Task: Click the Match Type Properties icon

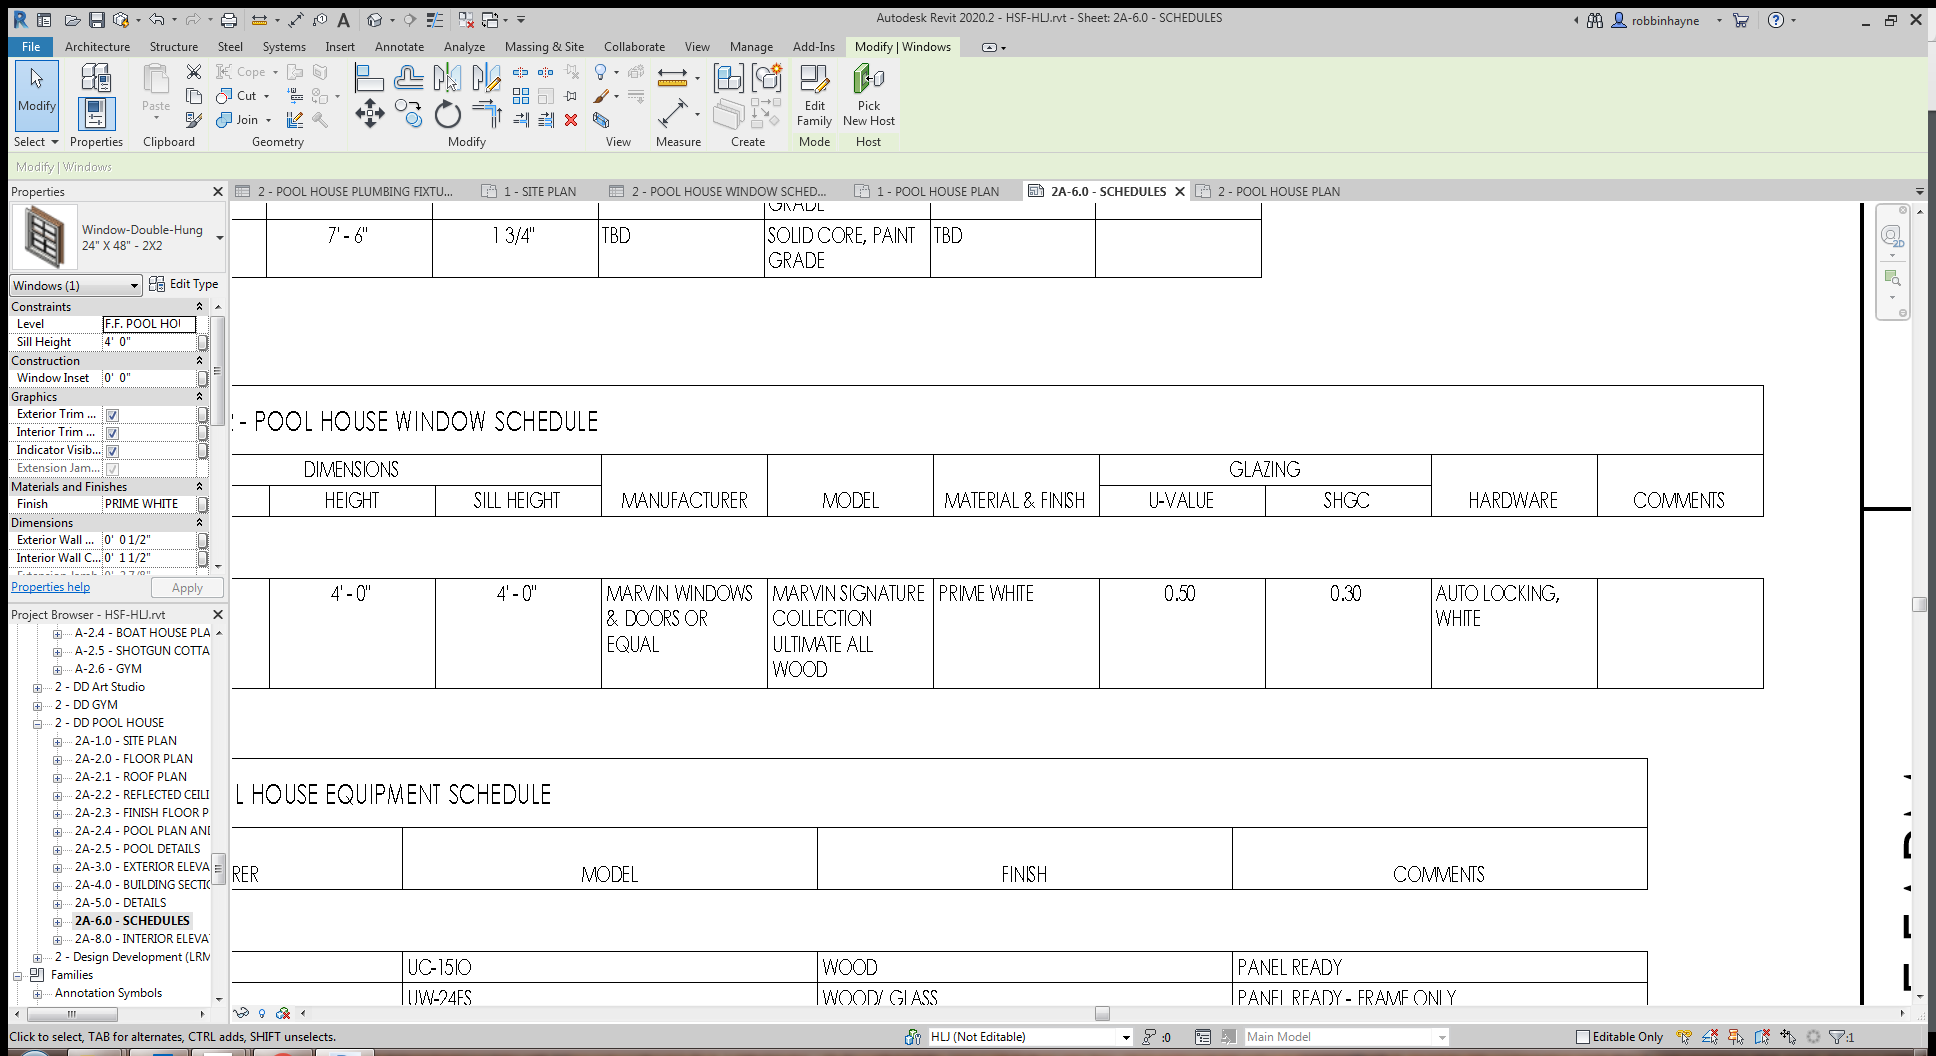Action: coord(194,120)
